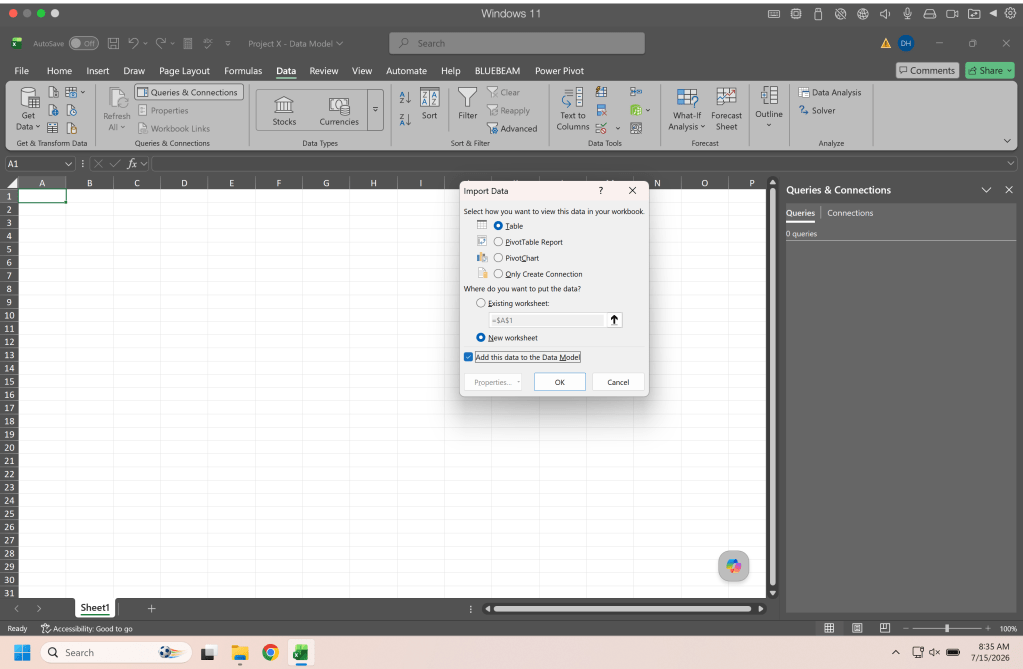Collapse the ribbon with the chevron

(1007, 141)
